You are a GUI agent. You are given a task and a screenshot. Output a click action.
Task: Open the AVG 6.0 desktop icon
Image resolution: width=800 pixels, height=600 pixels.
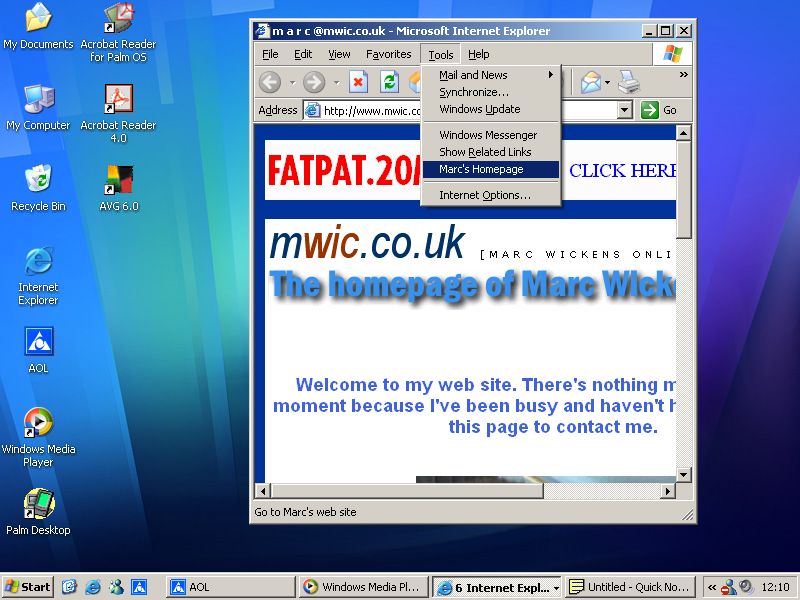coord(118,182)
